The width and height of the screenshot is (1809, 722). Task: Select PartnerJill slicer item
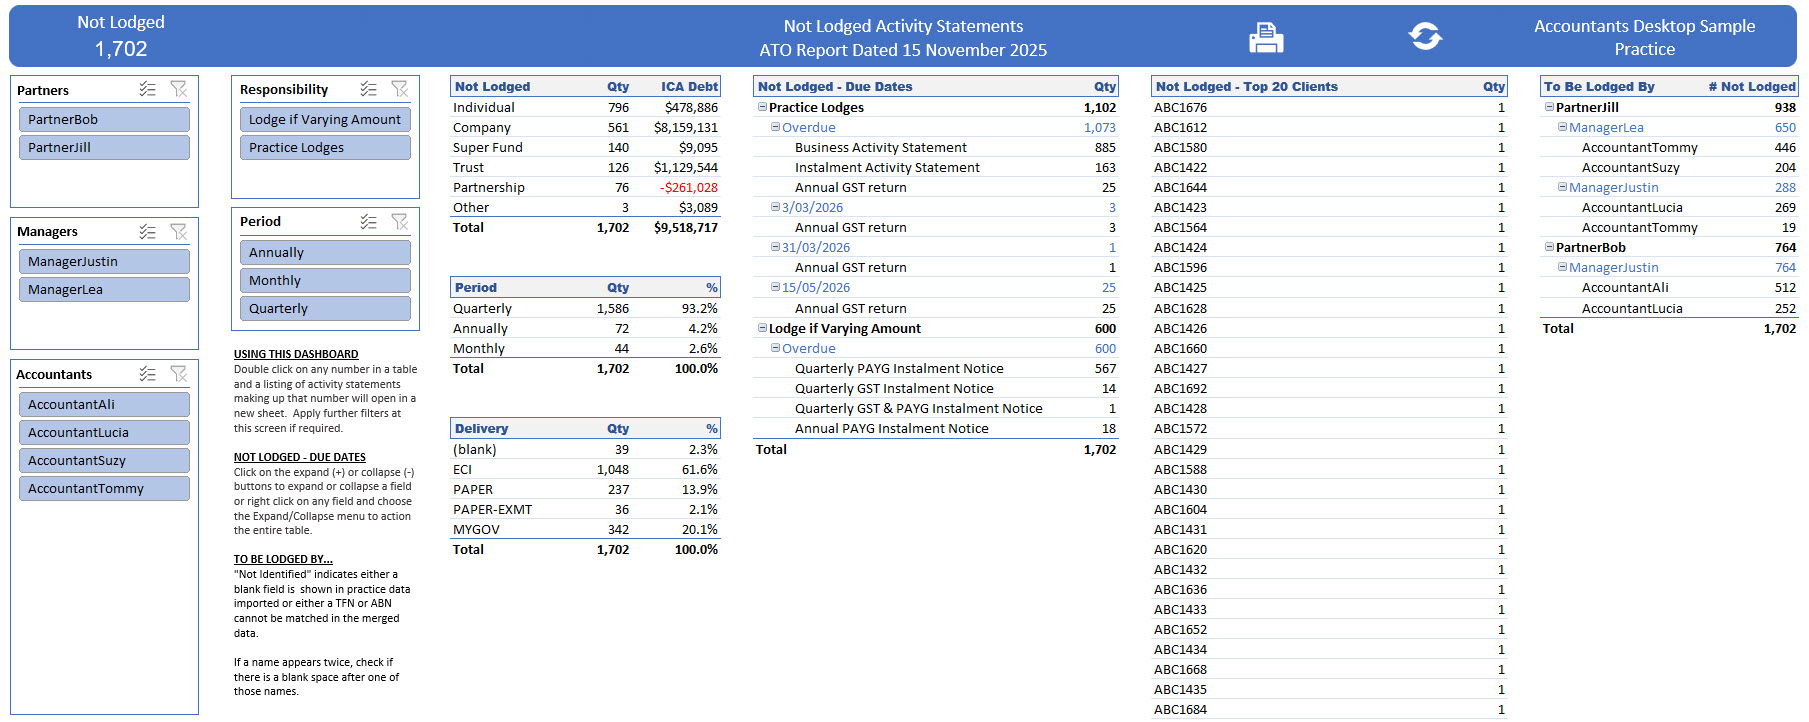click(104, 147)
